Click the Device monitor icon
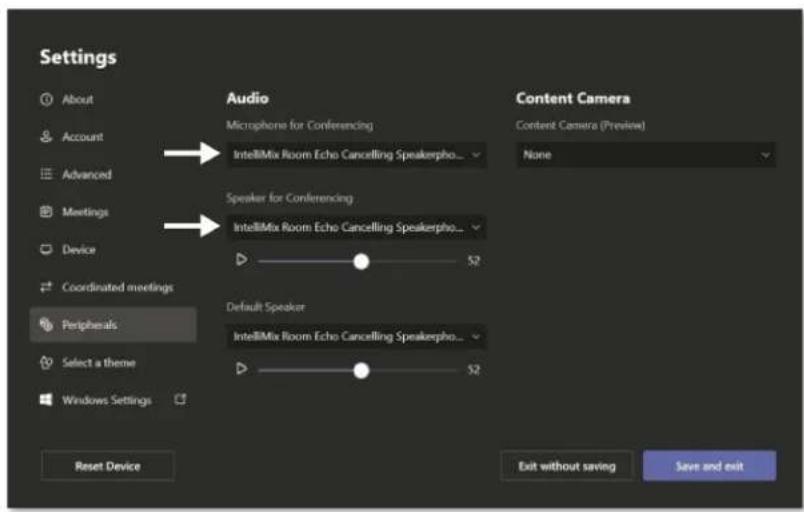The image size is (804, 512). [46, 250]
